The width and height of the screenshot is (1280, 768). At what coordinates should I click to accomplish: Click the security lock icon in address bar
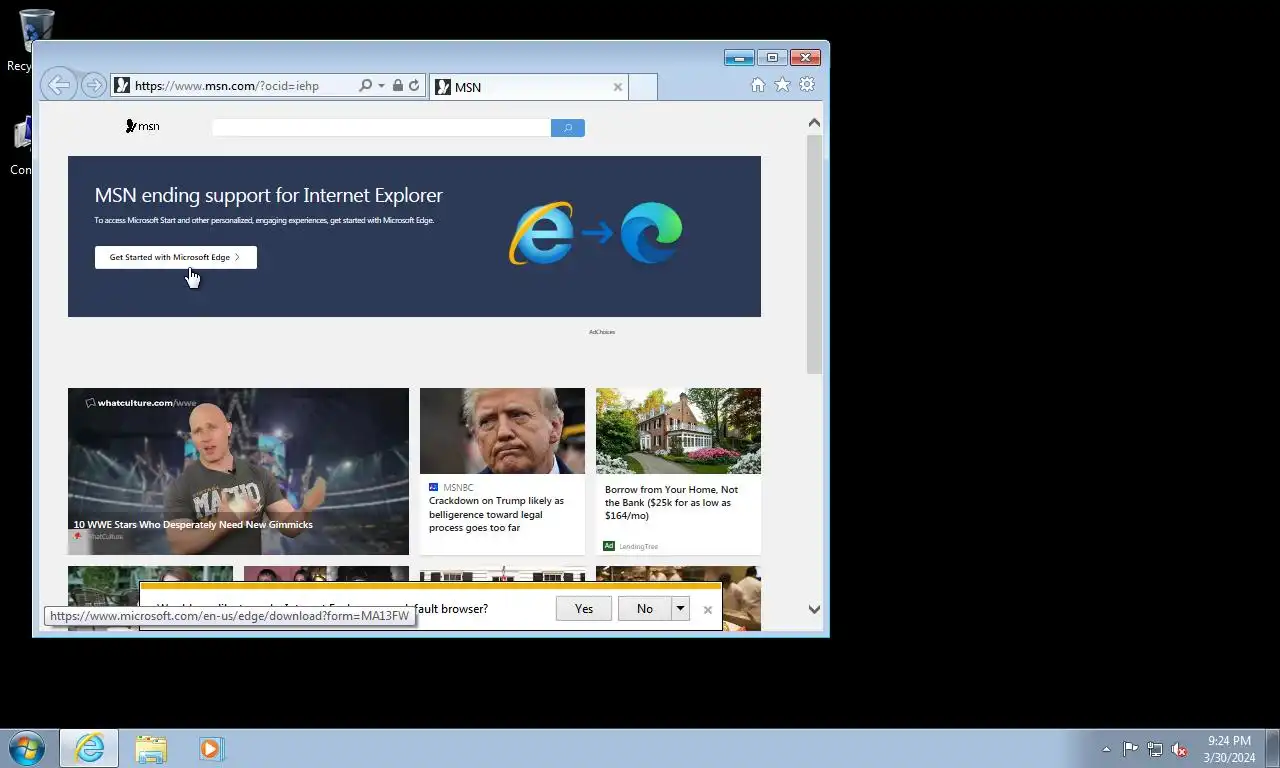398,86
